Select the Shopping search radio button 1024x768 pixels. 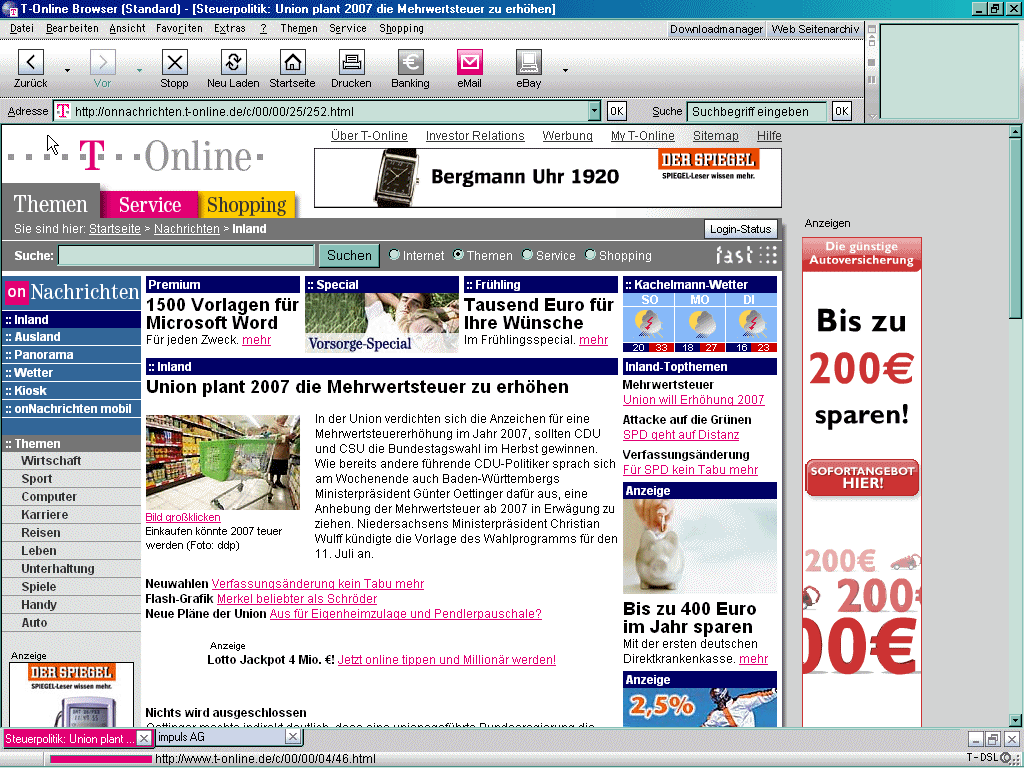(590, 255)
